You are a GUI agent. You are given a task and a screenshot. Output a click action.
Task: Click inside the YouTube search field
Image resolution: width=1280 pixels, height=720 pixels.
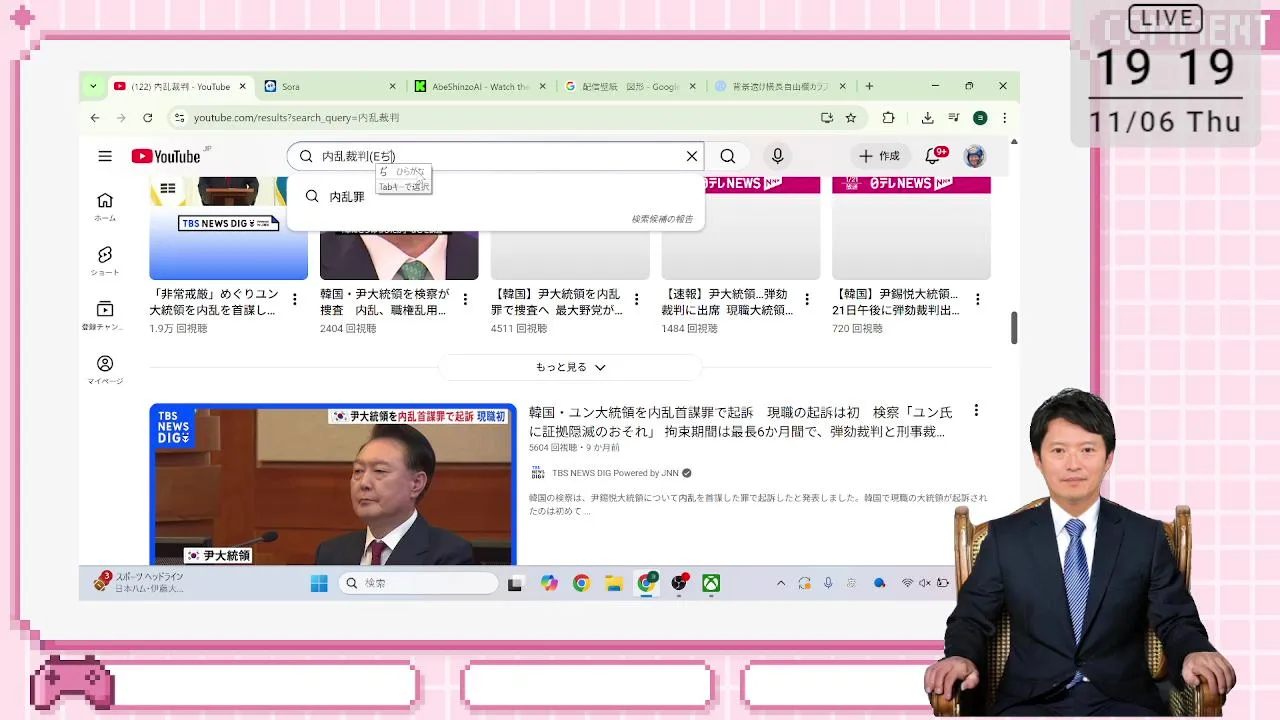[x=497, y=156]
